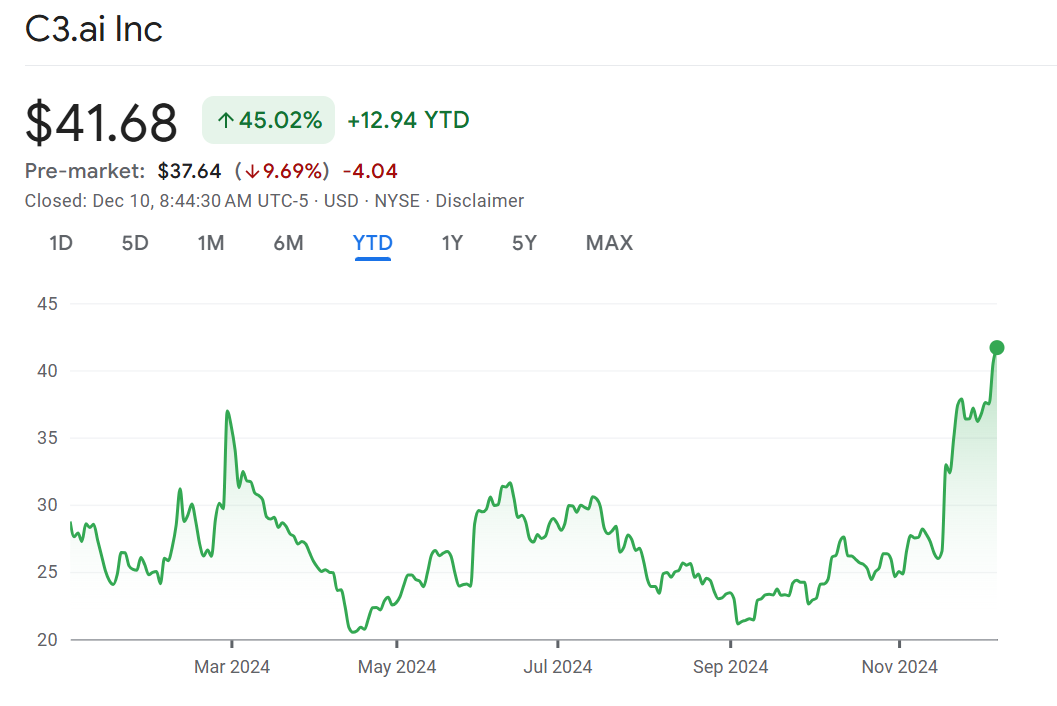Show the 1M price history

211,243
